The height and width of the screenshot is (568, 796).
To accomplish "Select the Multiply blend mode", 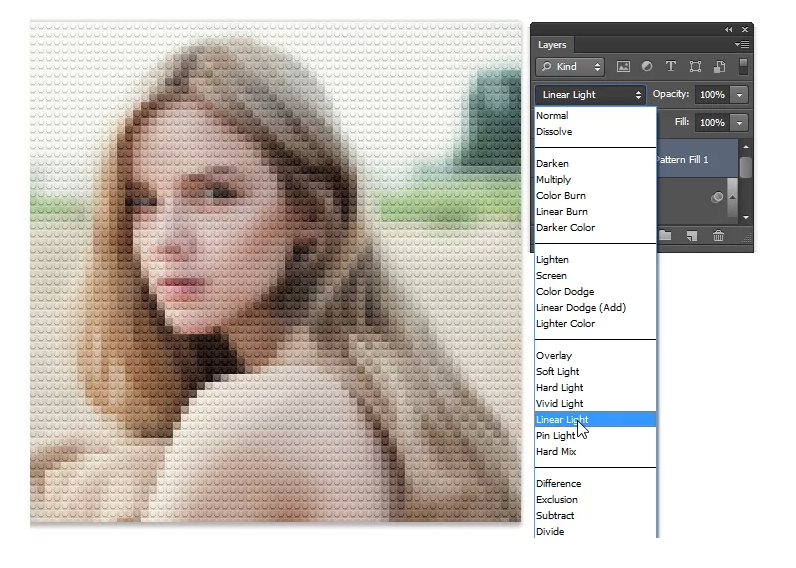I will coord(552,180).
